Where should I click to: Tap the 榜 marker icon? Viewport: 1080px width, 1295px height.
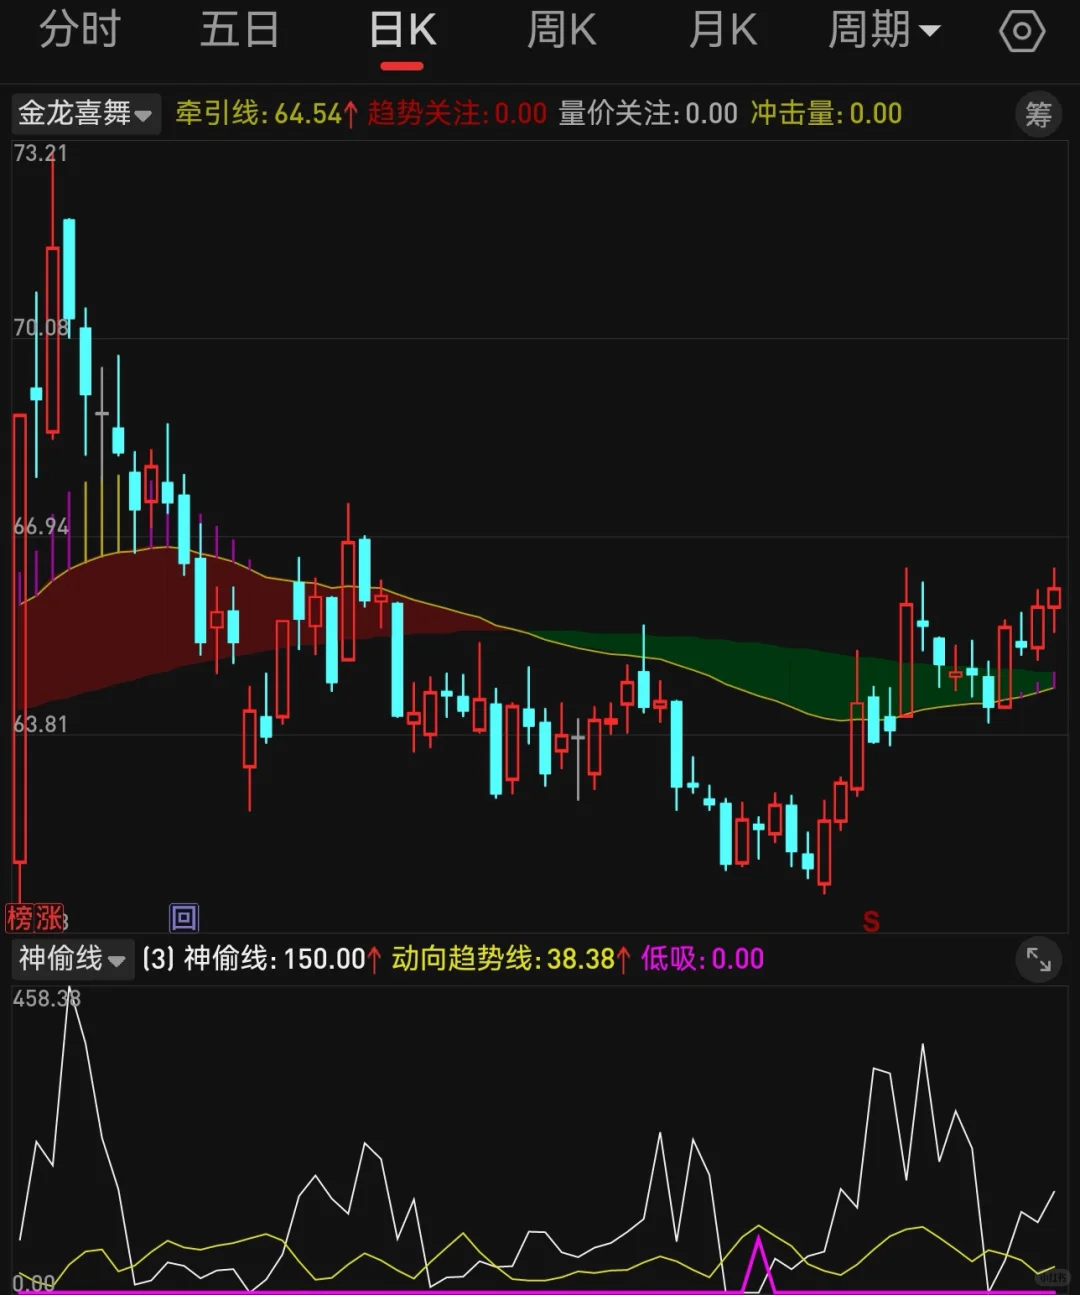tap(19, 917)
